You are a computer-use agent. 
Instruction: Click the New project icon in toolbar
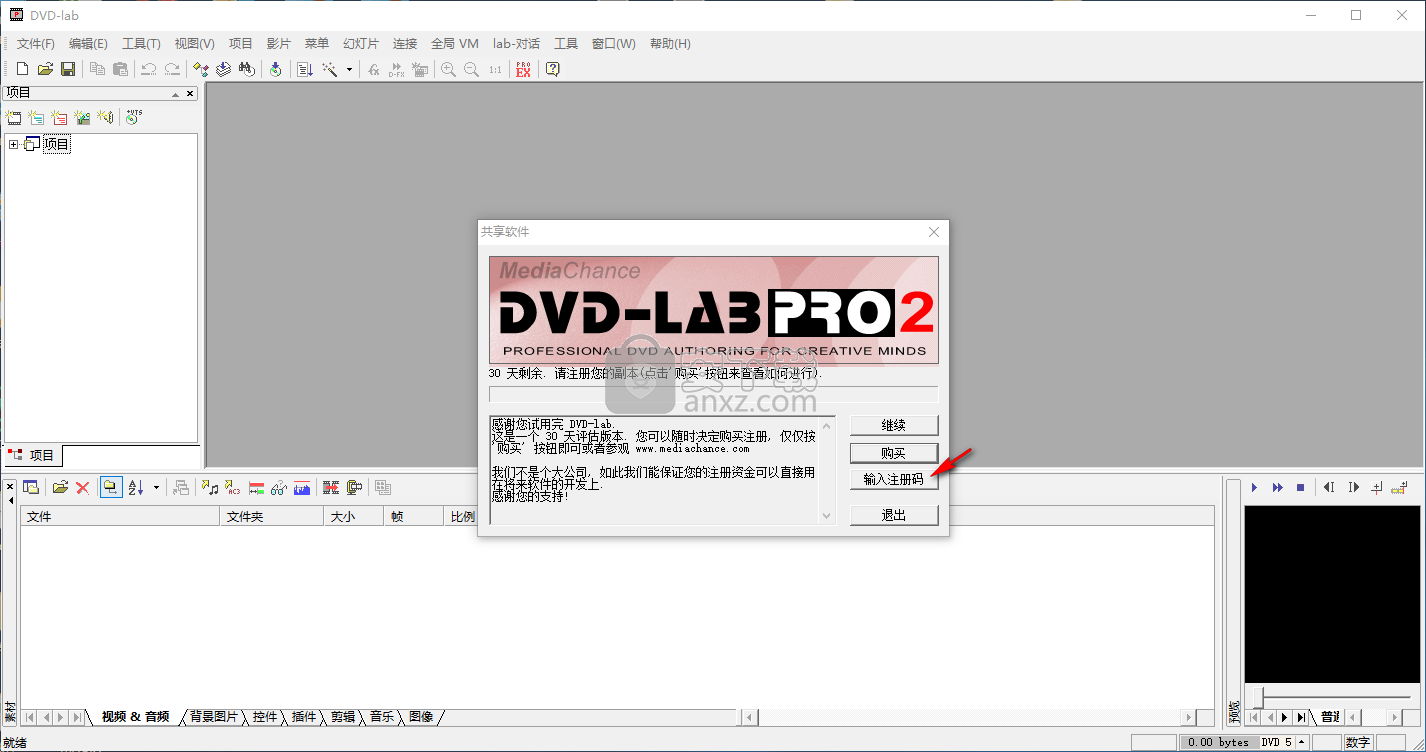tap(22, 69)
